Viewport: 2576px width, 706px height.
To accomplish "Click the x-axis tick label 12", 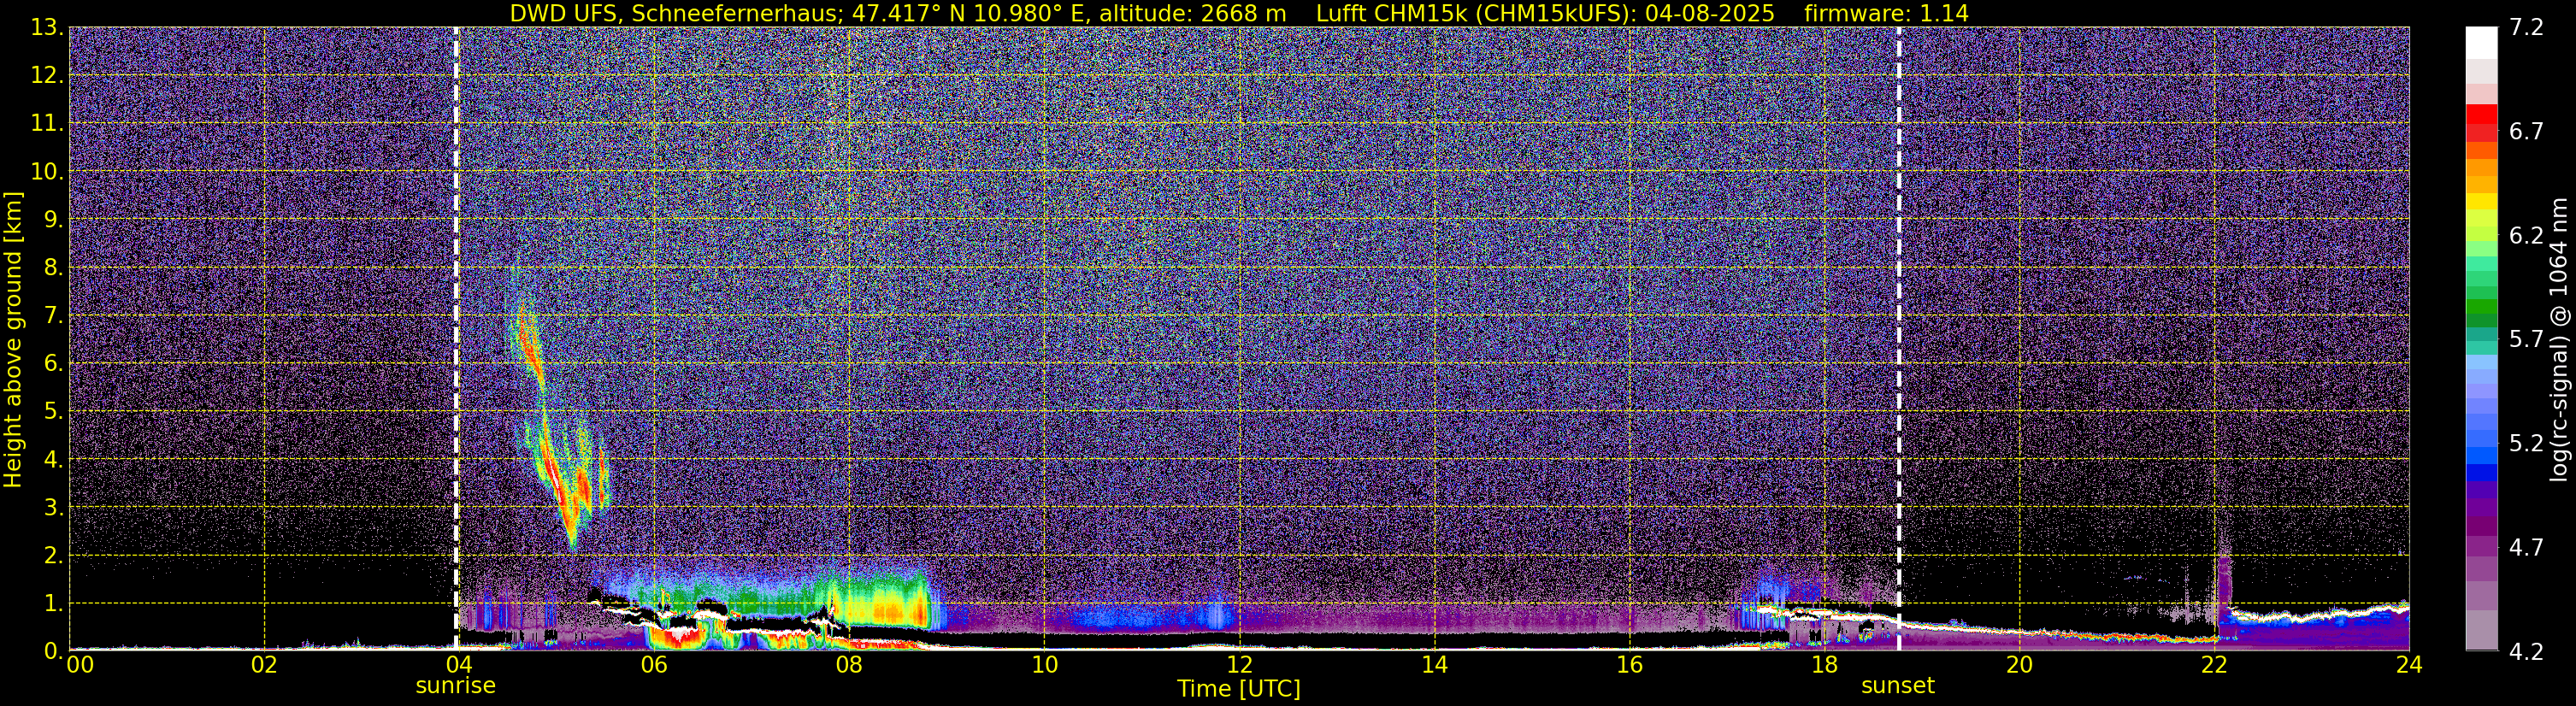I will (1239, 665).
